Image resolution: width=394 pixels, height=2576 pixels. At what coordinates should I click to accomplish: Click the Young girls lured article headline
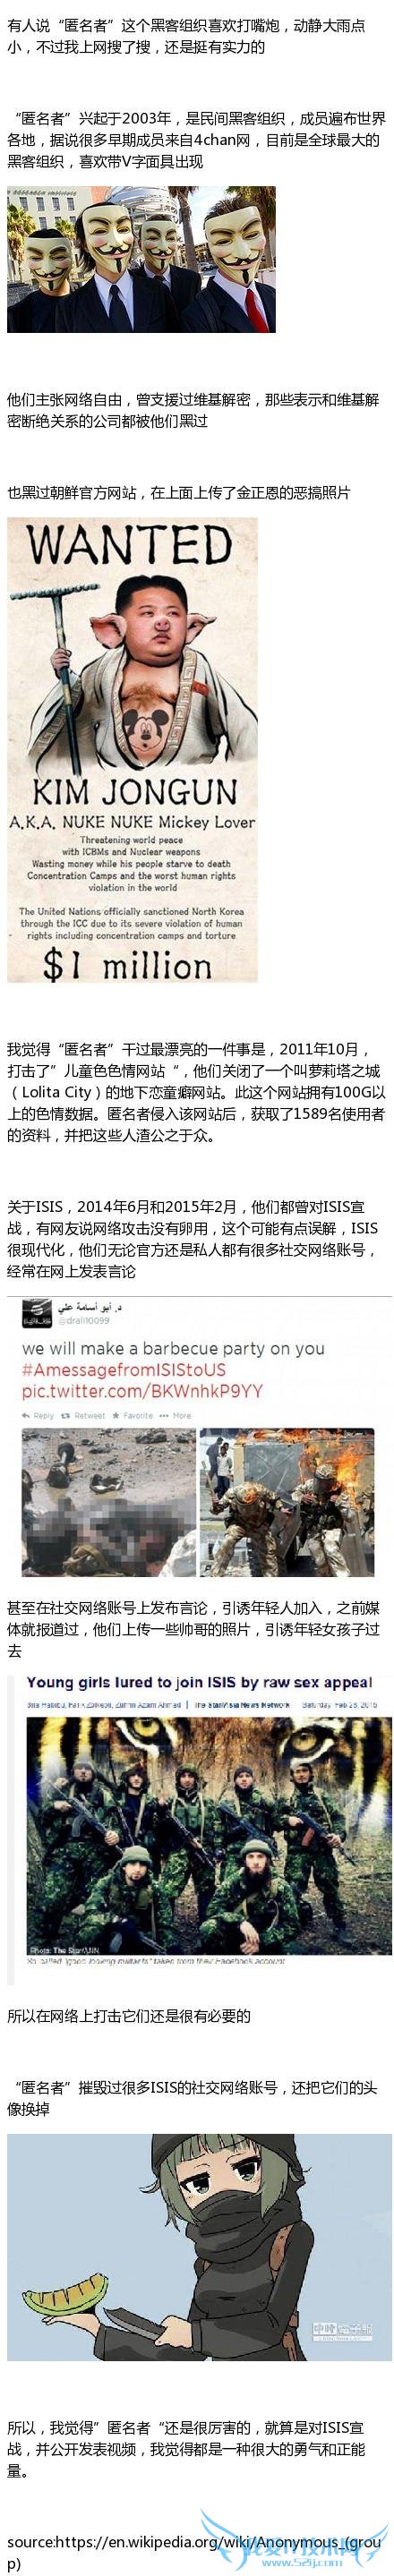pos(199,1683)
